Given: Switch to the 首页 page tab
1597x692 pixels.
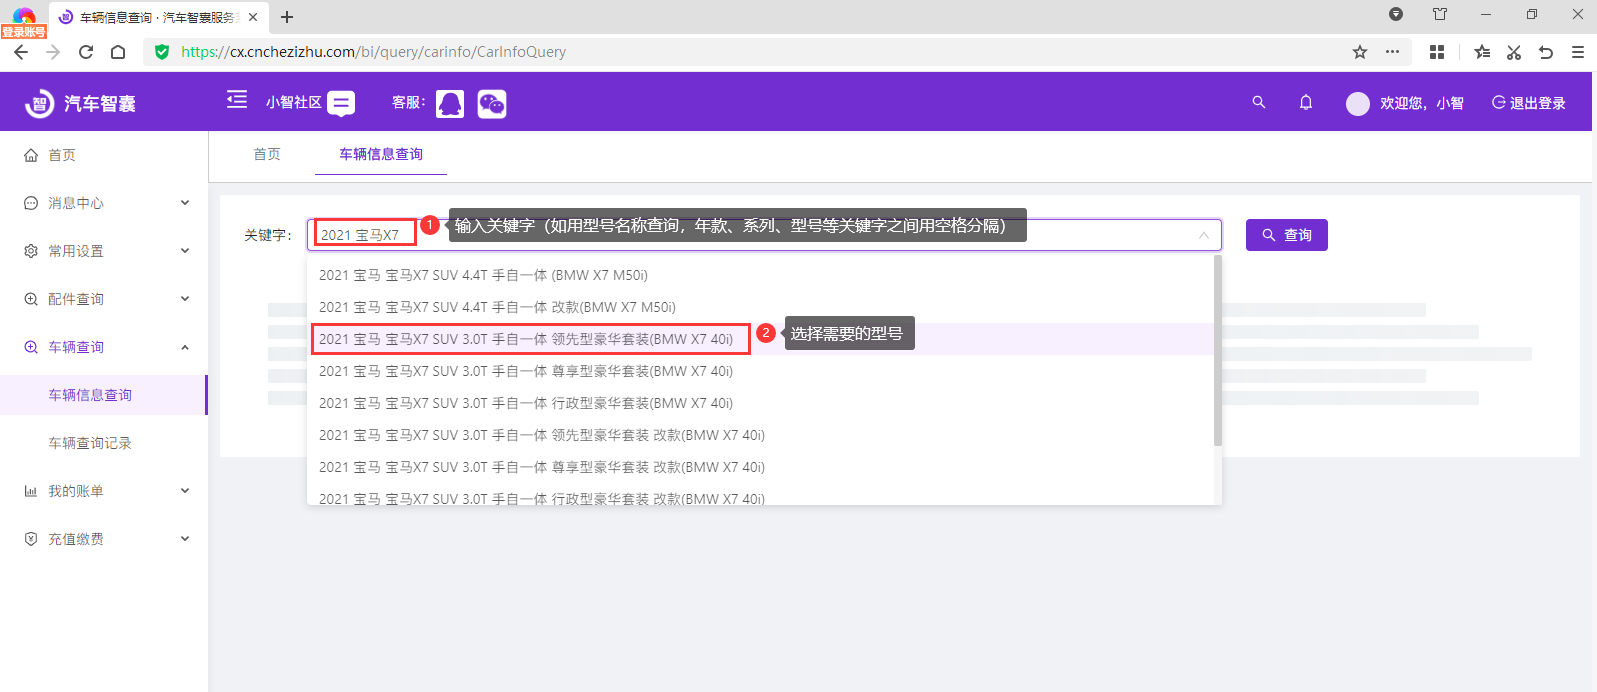Looking at the screenshot, I should [267, 154].
